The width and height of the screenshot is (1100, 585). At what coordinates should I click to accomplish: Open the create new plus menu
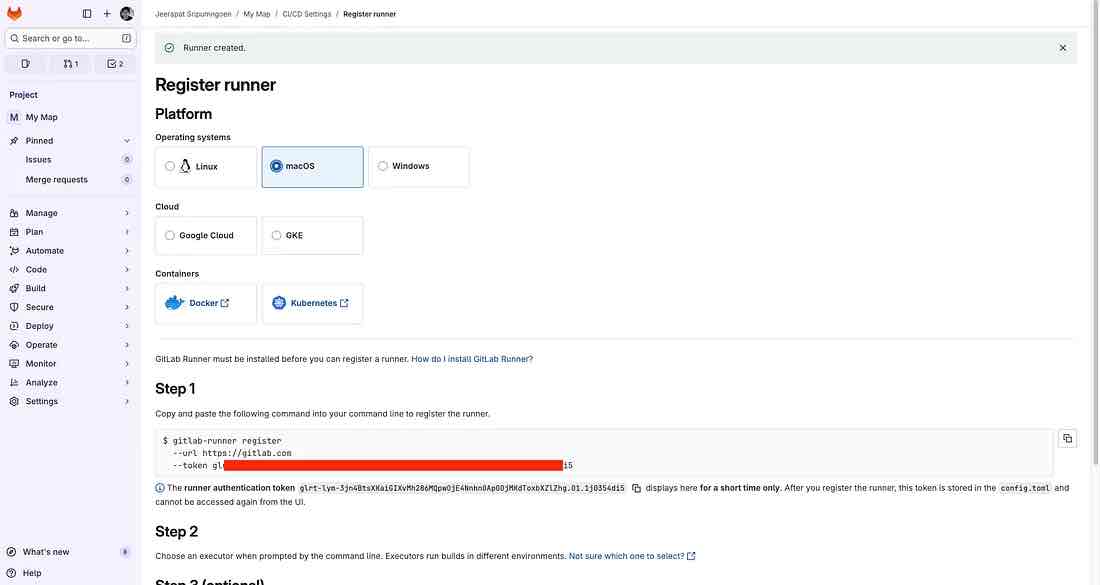coord(107,13)
